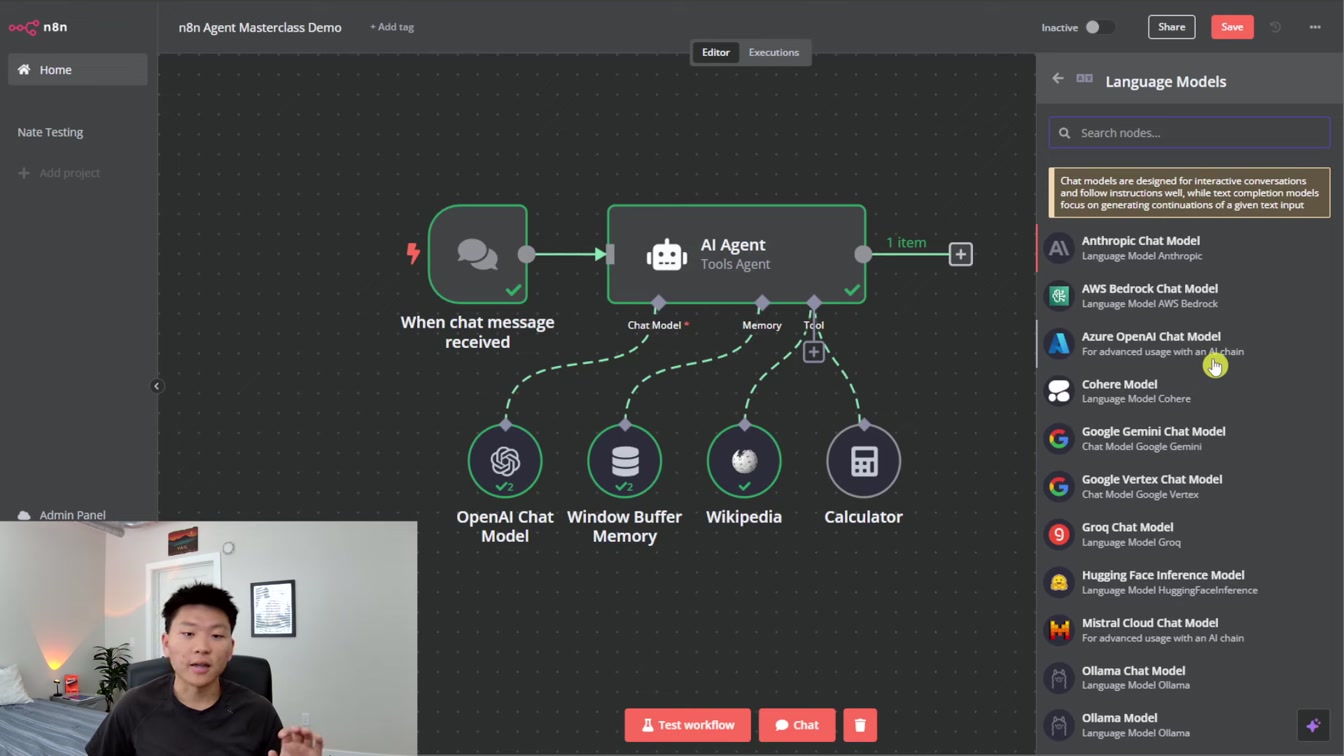Click the Test workflow button
The width and height of the screenshot is (1344, 756).
coord(688,725)
